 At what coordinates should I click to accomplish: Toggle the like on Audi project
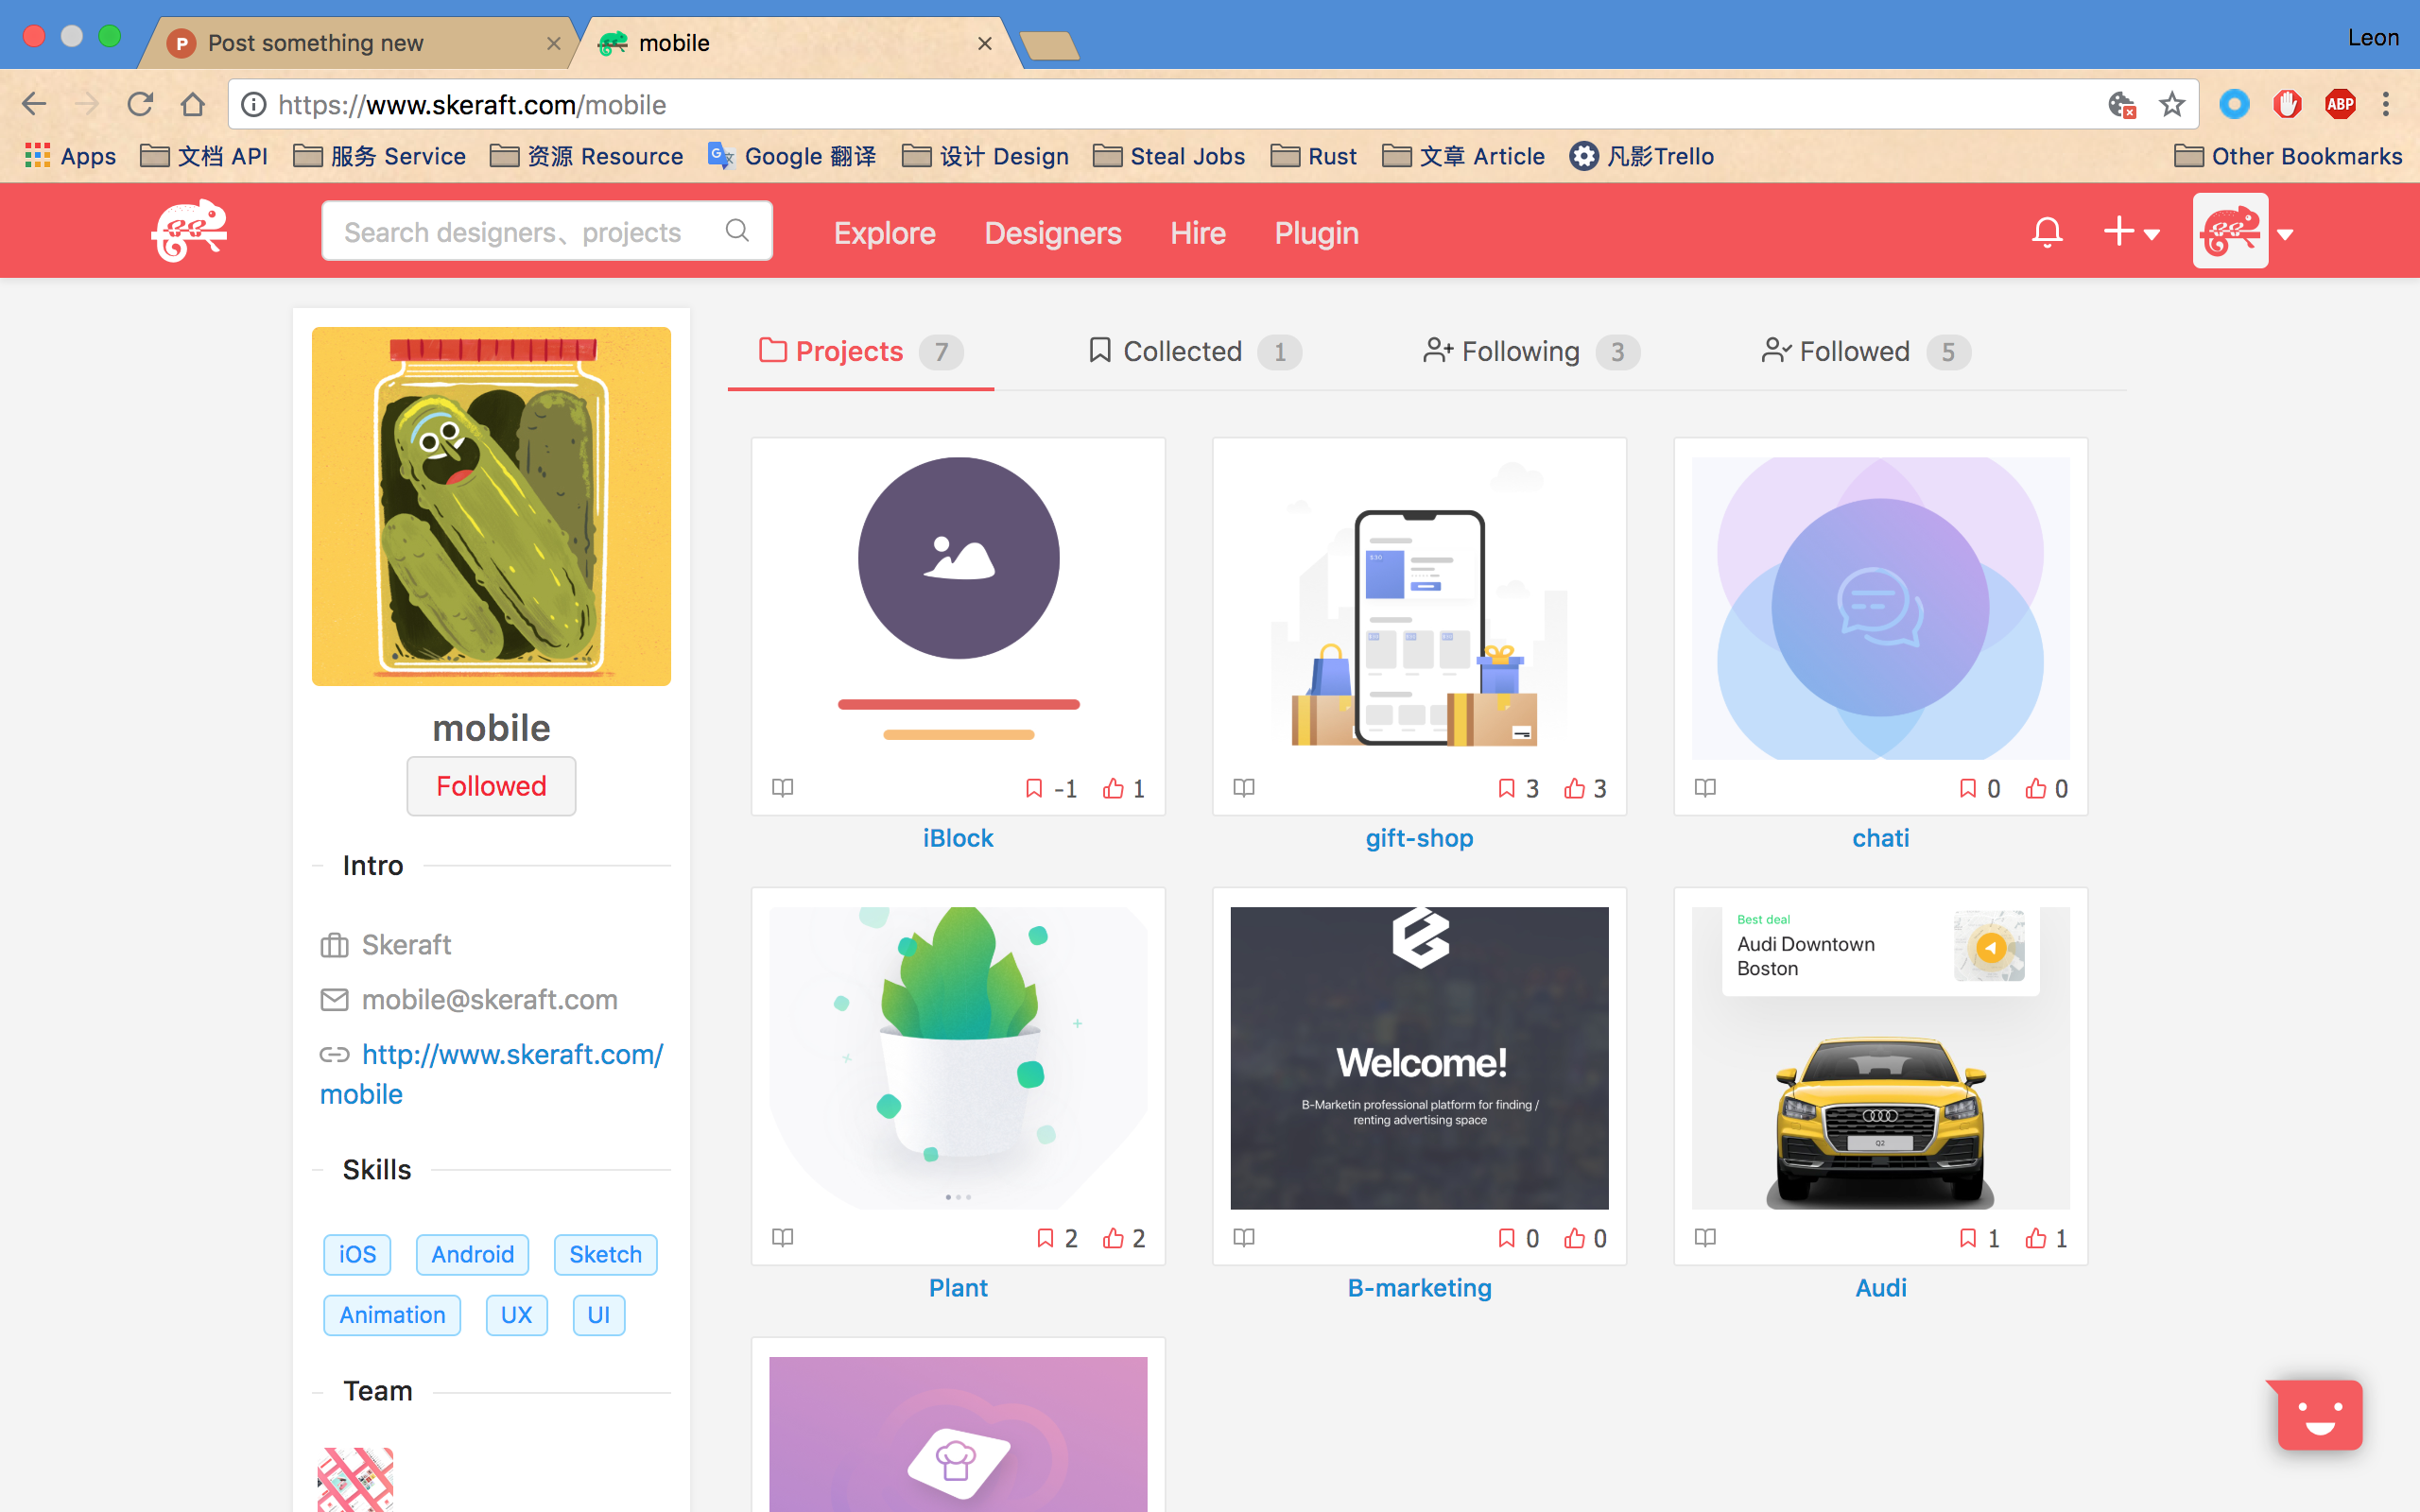click(x=2035, y=1238)
